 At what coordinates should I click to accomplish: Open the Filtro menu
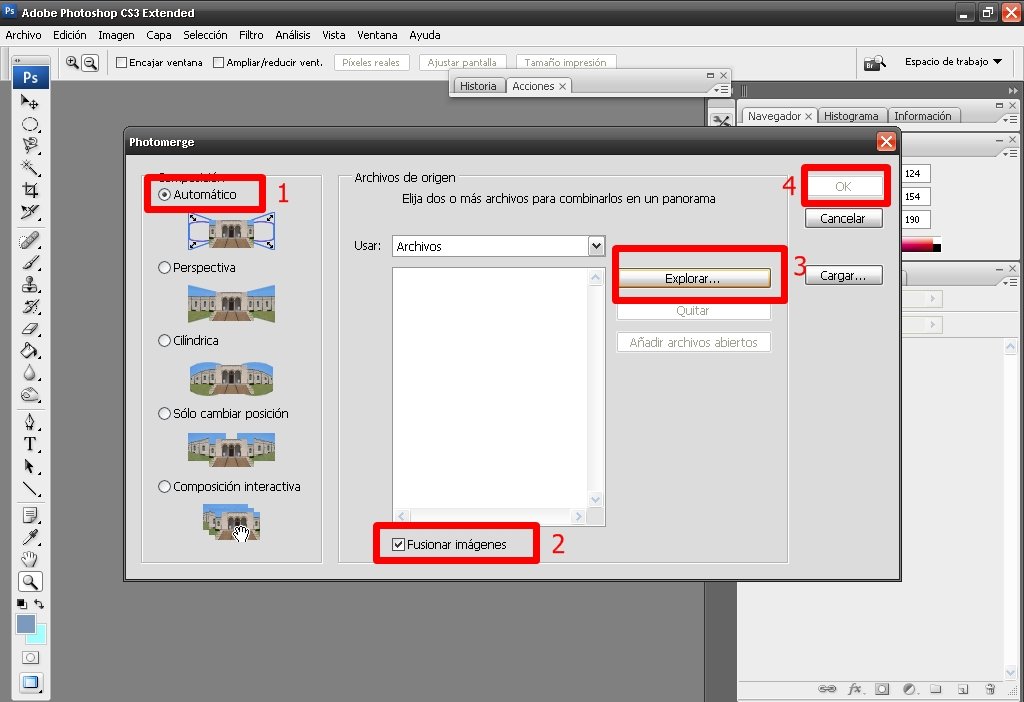(x=251, y=35)
